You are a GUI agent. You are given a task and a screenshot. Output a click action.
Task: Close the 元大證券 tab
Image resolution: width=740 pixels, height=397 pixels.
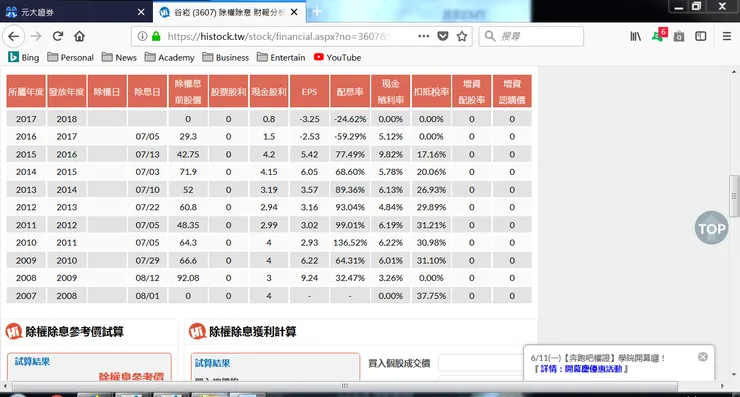[141, 12]
